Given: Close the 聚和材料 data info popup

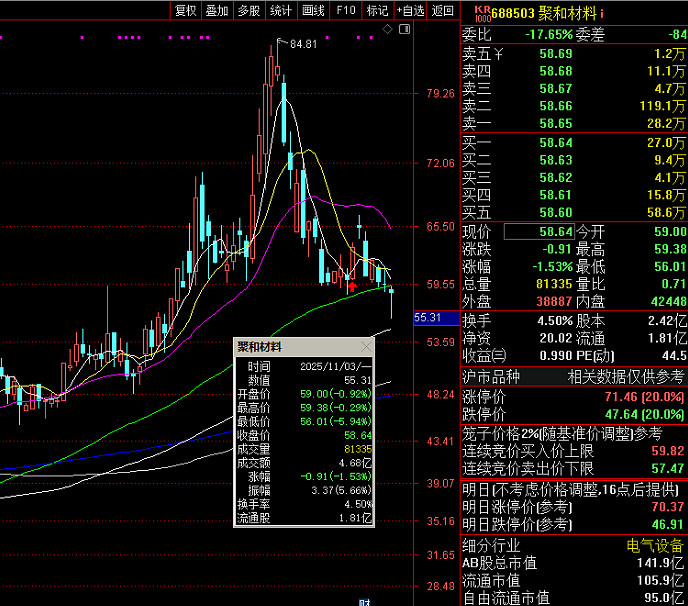Looking at the screenshot, I should pos(366,347).
